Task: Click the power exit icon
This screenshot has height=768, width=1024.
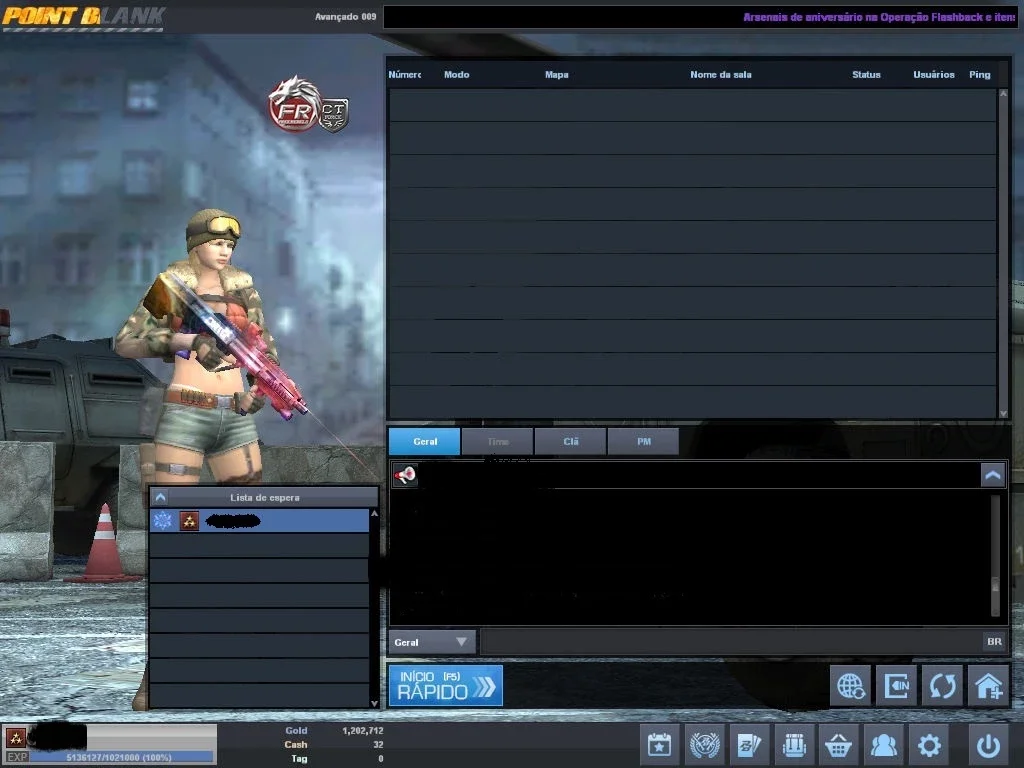Action: pos(988,745)
